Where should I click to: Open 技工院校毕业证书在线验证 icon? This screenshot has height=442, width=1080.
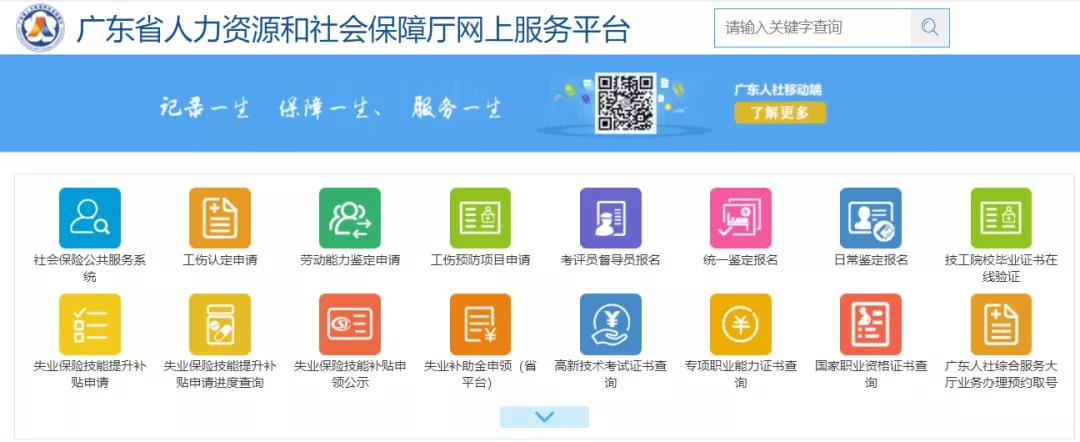point(1000,218)
